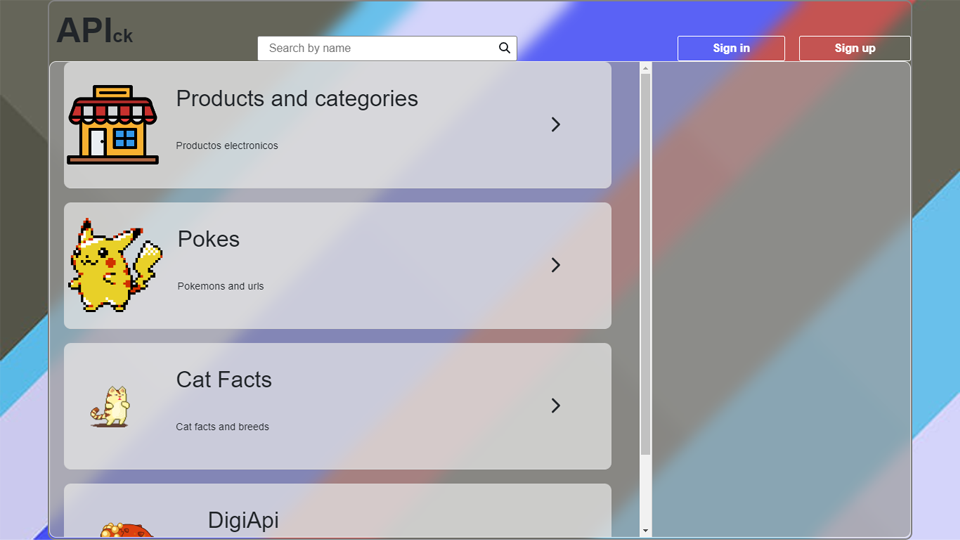Select the Pokes title

point(208,239)
